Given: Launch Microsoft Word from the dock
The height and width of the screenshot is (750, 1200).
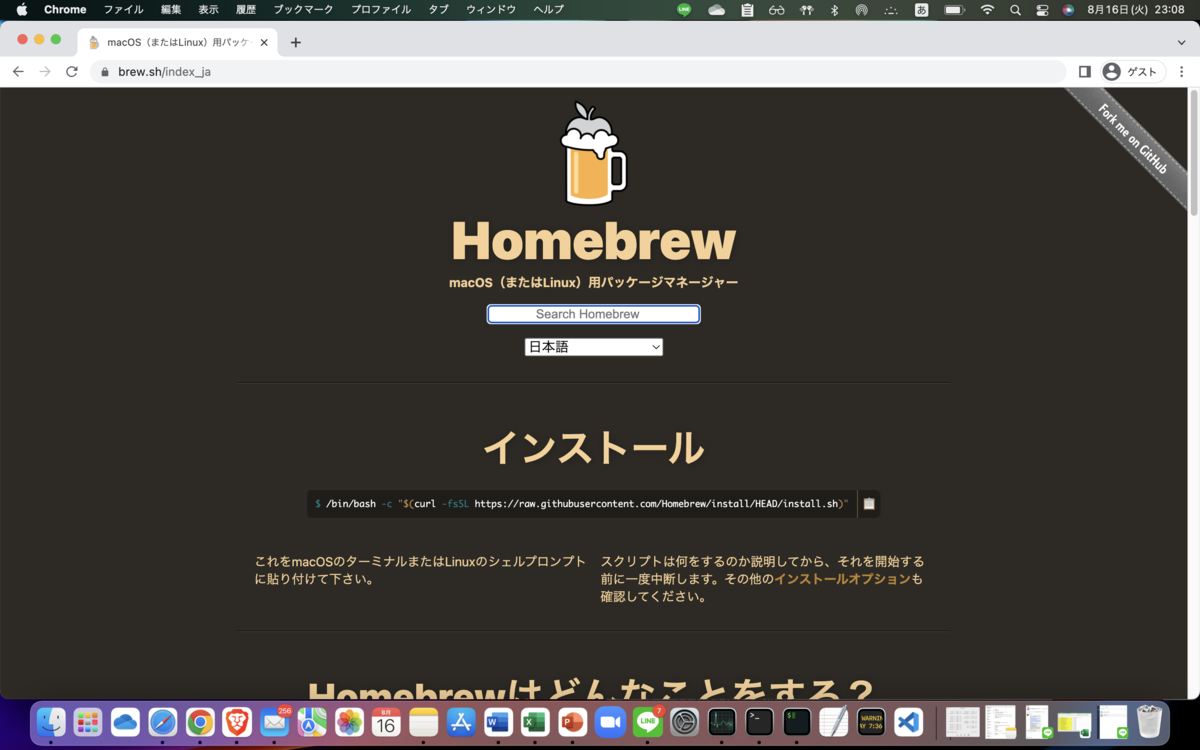Looking at the screenshot, I should 498,721.
